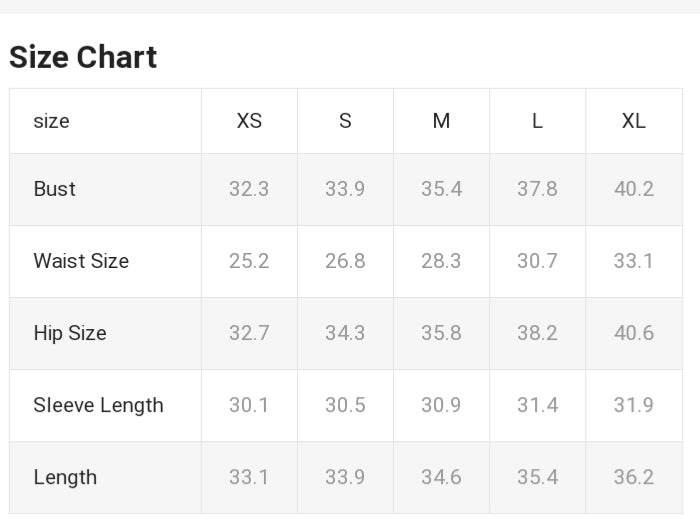Select the S size column header
The width and height of the screenshot is (700, 525).
pyautogui.click(x=345, y=121)
